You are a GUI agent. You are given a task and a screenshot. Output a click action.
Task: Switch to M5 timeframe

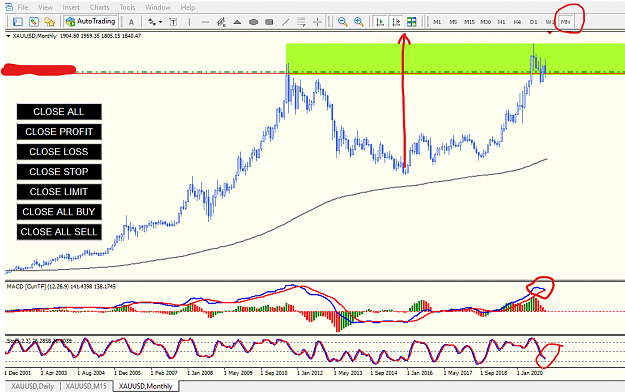(x=453, y=22)
